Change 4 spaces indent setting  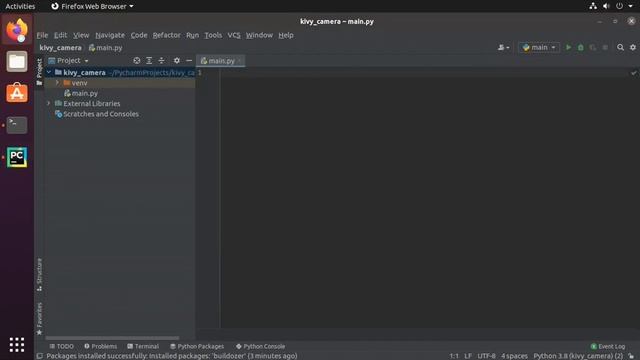click(514, 356)
